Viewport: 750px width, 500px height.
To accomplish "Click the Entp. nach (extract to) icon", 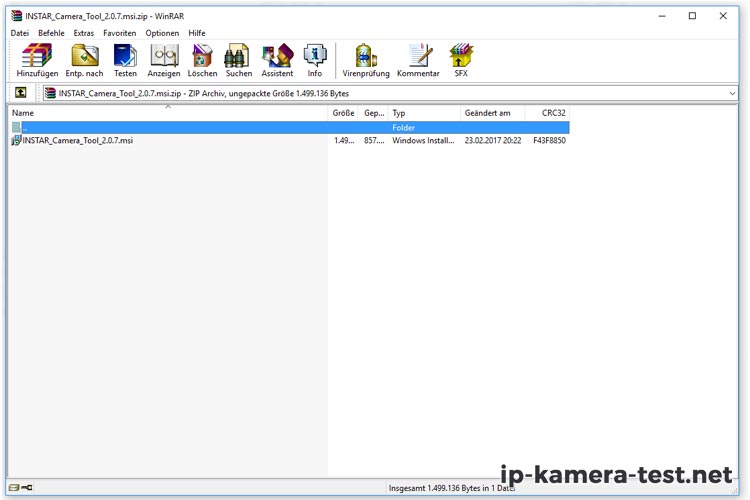I will (84, 60).
